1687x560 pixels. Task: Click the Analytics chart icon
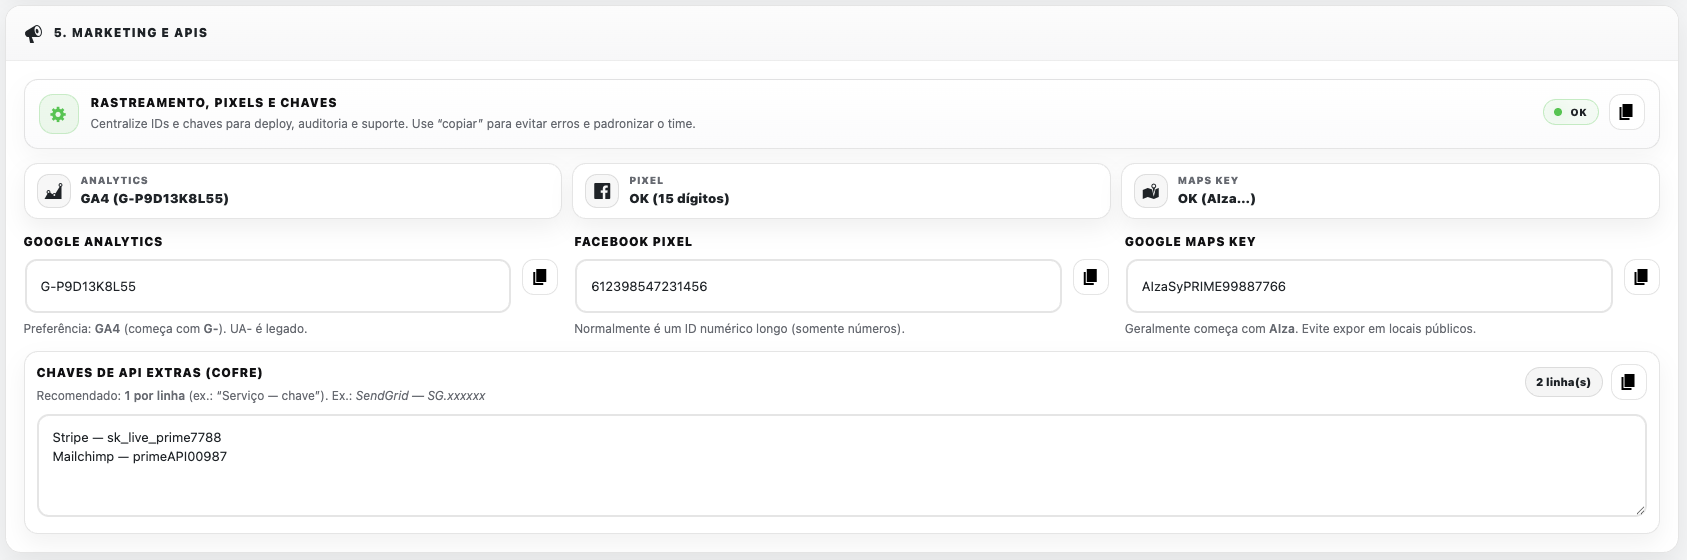coord(54,191)
